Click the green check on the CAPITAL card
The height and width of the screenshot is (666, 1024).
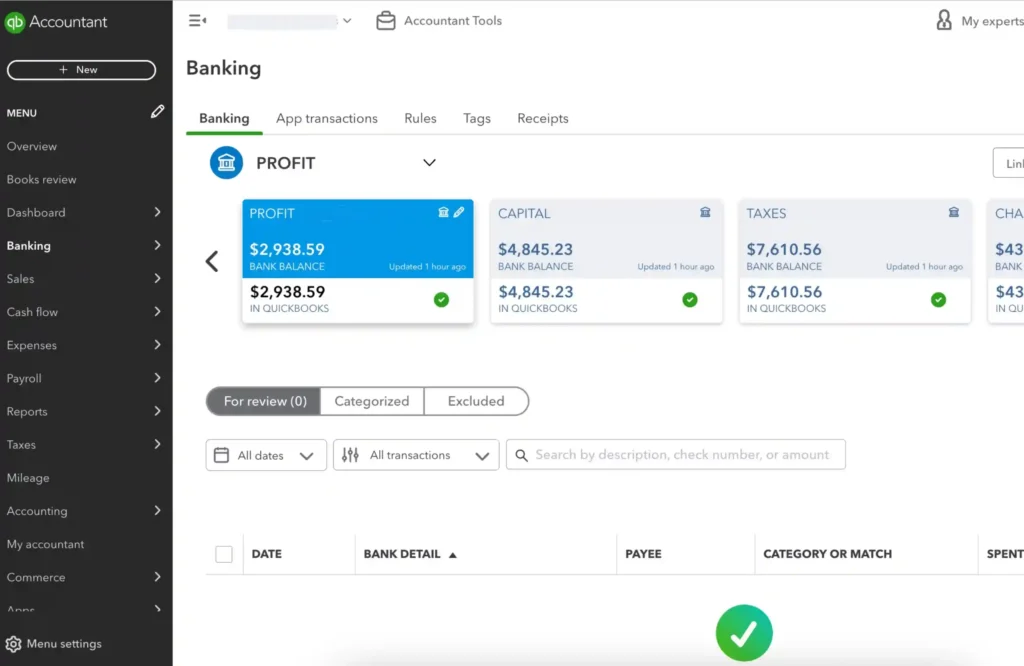pyautogui.click(x=690, y=300)
